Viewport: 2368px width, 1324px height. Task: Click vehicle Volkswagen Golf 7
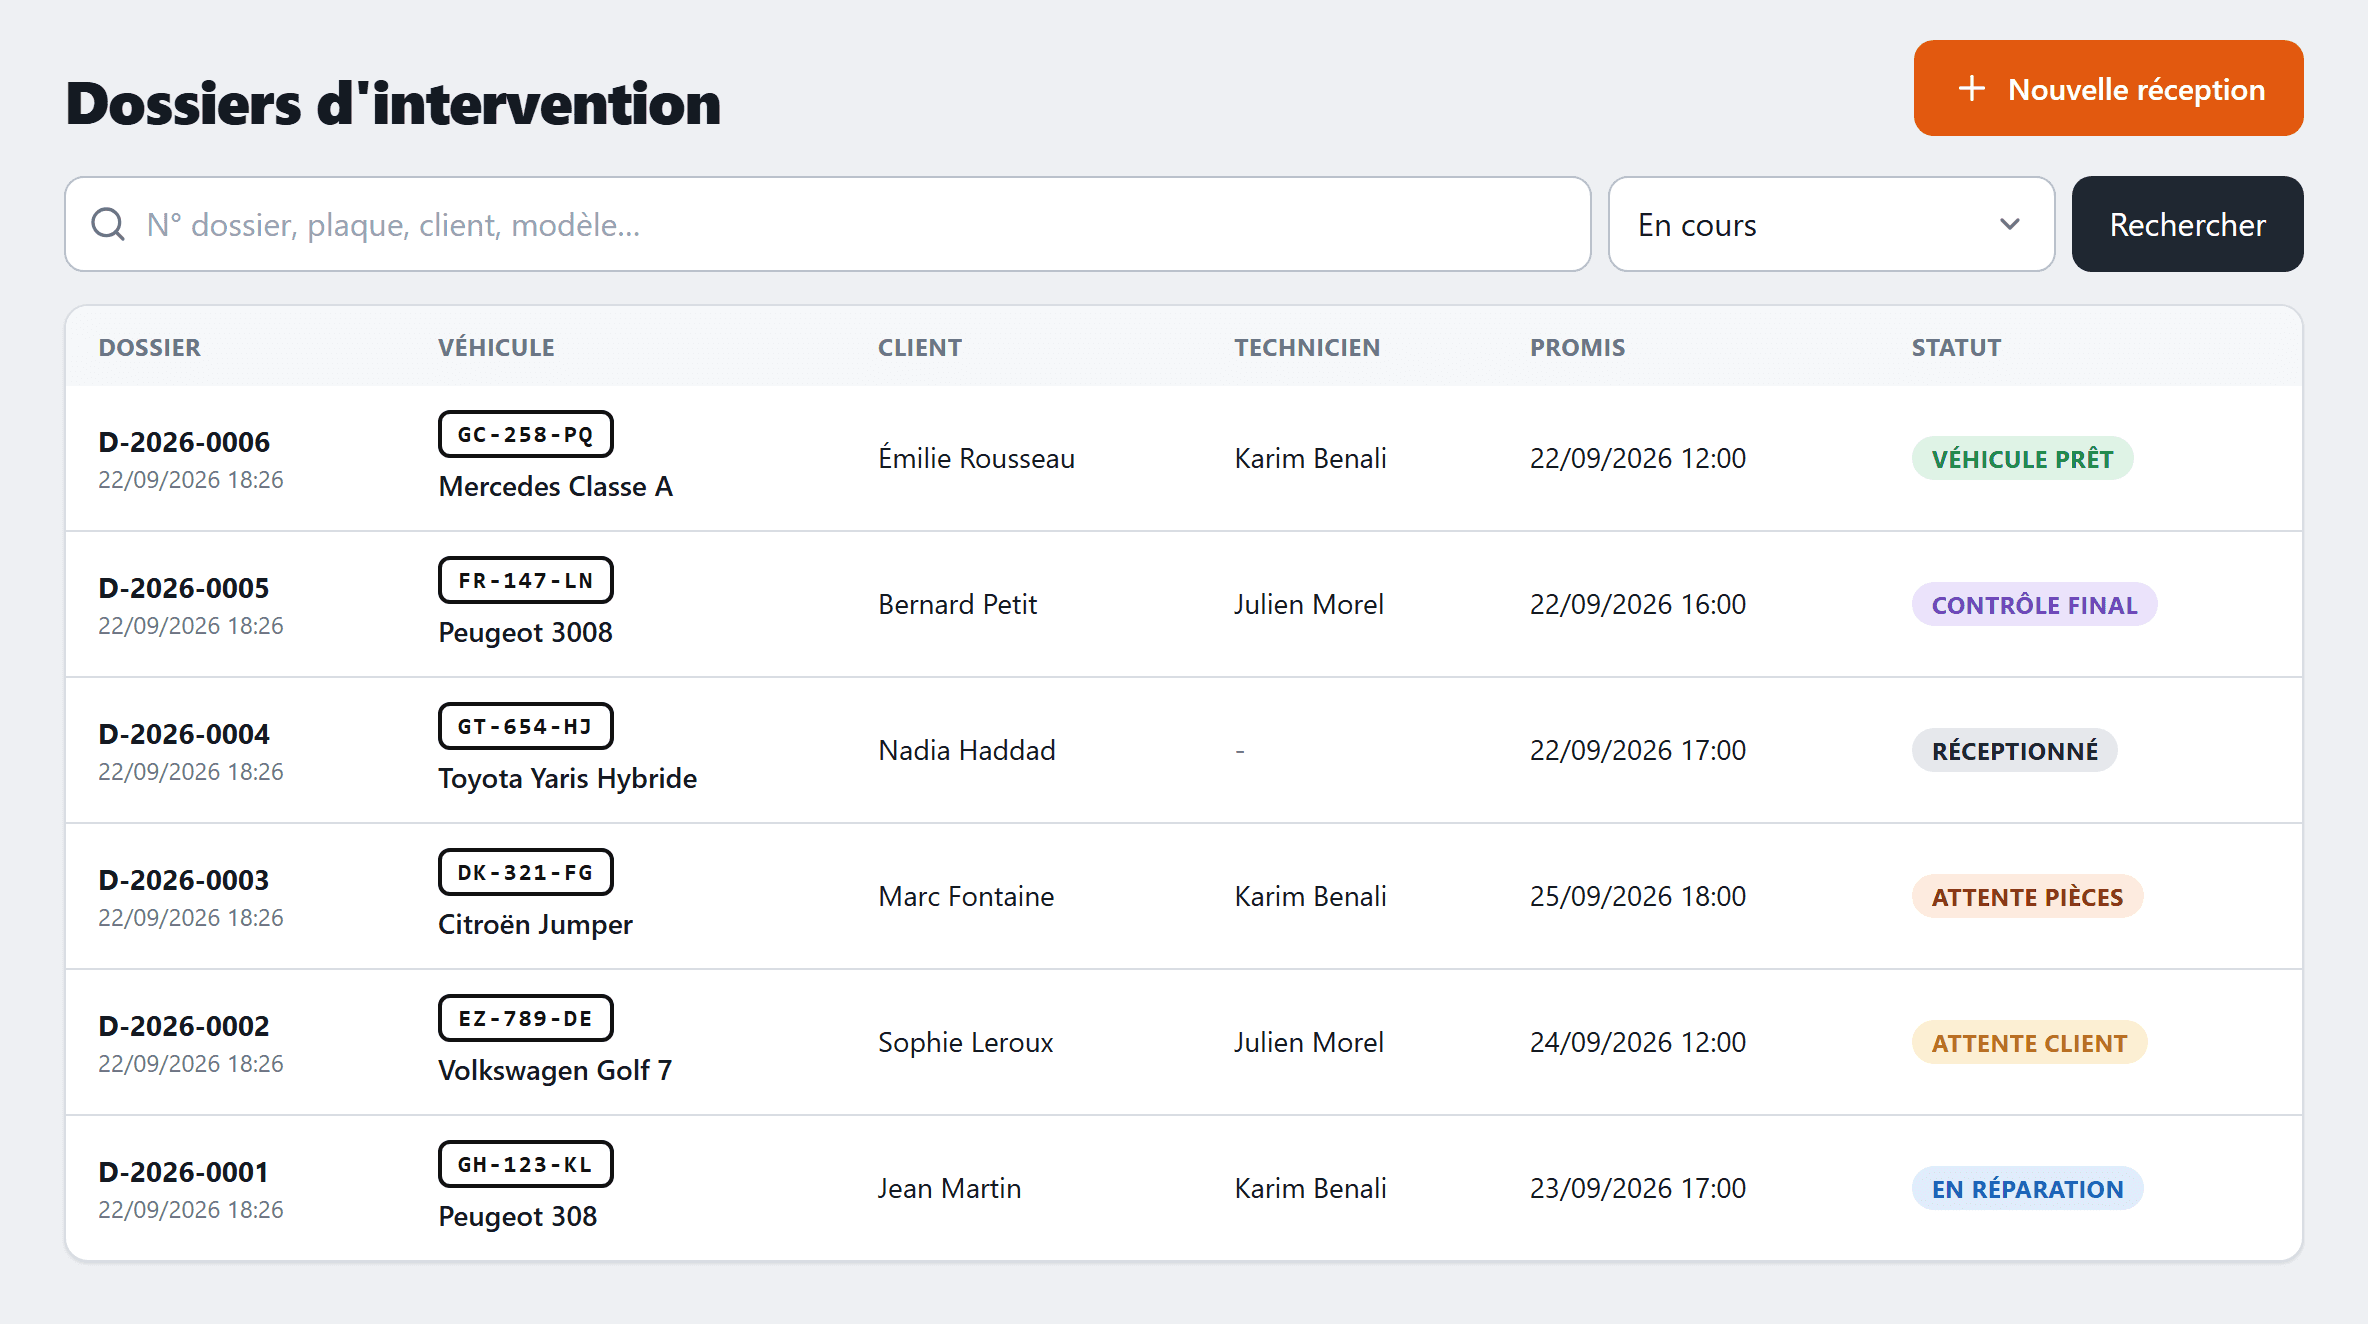tap(555, 1070)
